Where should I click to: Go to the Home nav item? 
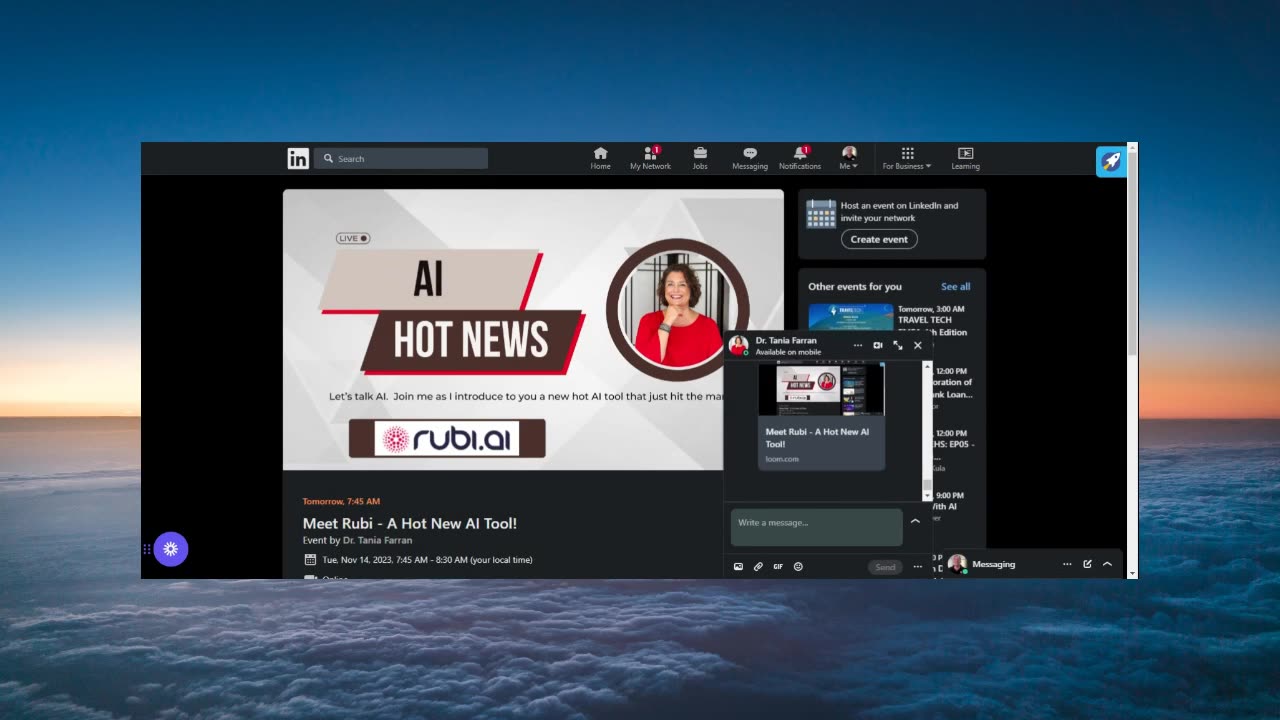600,158
